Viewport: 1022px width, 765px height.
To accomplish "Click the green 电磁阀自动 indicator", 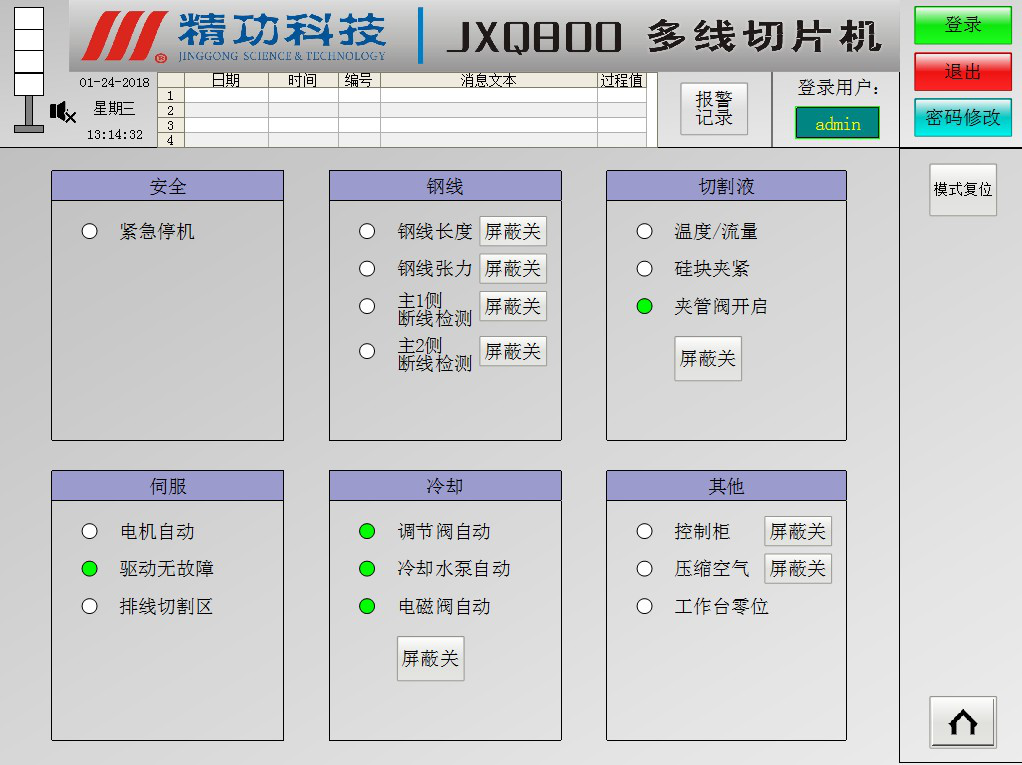I will tap(367, 607).
